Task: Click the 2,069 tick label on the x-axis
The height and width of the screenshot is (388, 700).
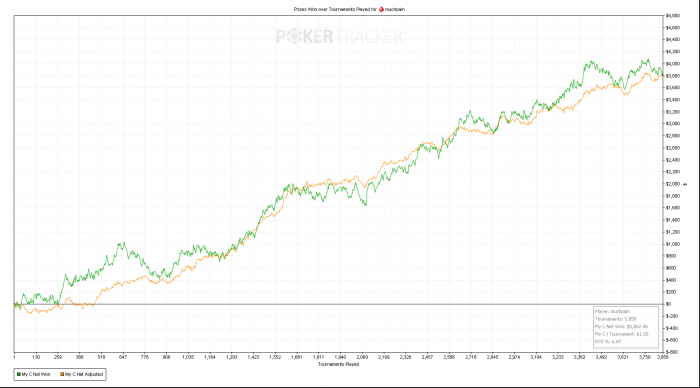Action: point(362,357)
